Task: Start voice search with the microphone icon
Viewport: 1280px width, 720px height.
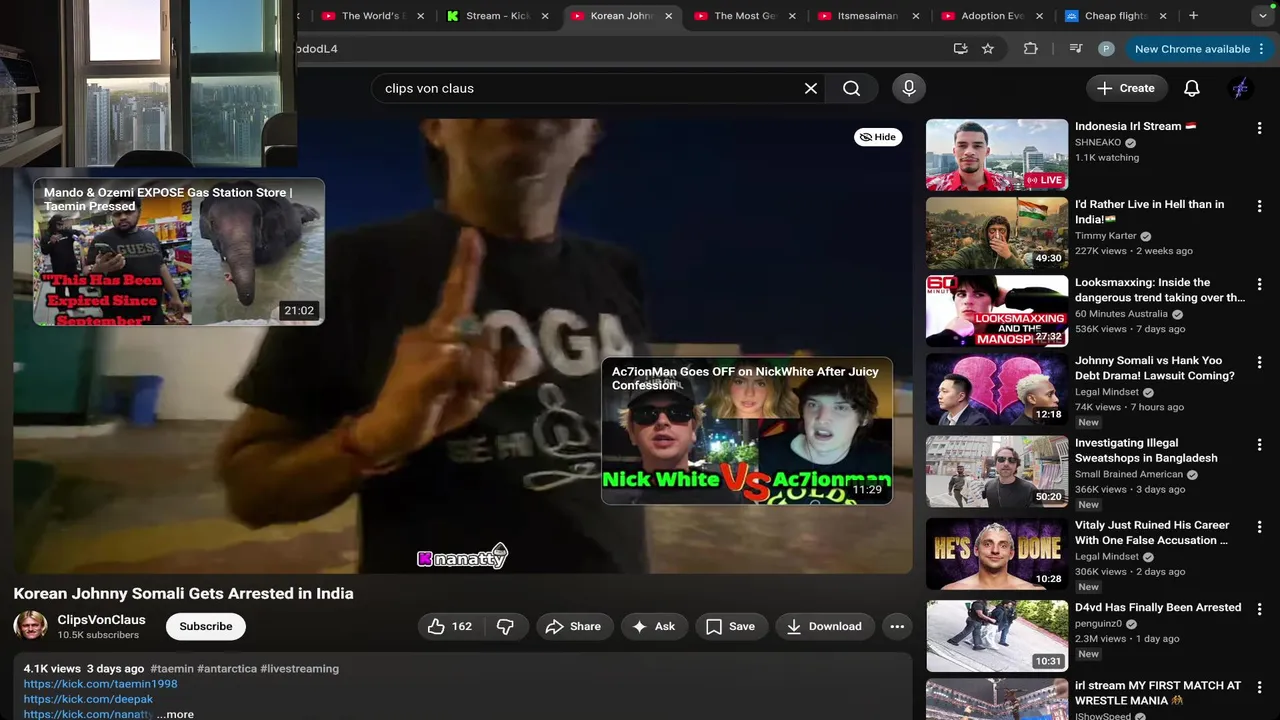Action: pos(909,88)
